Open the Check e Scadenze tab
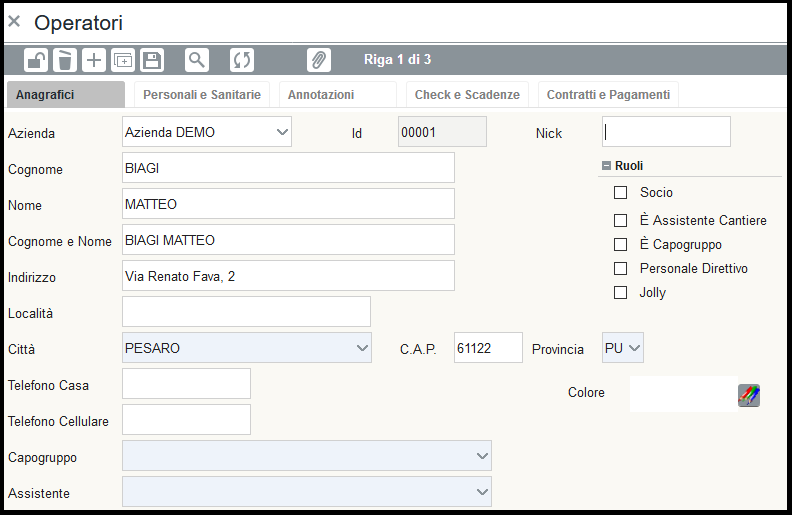Viewport: 792px width, 516px height. 467,95
